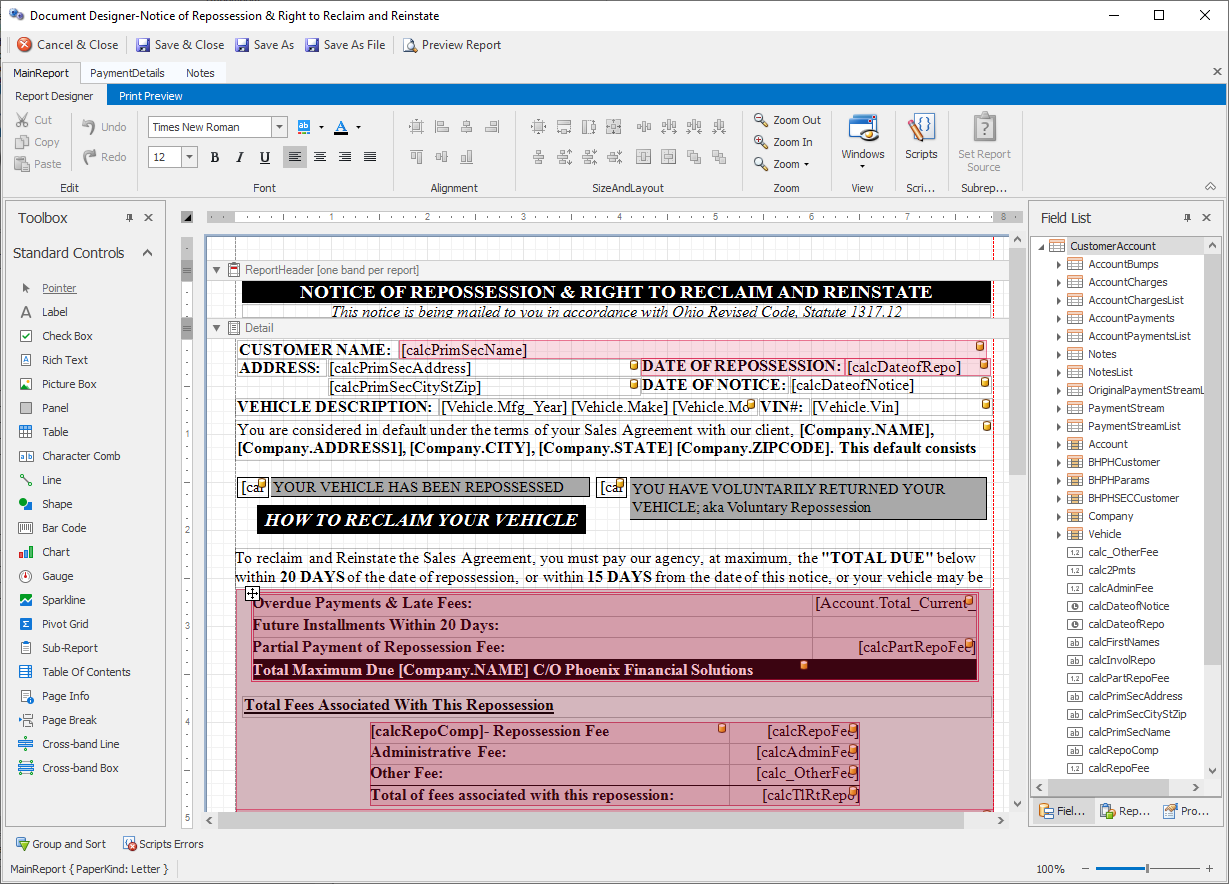This screenshot has height=884, width=1229.
Task: Switch to the PaymentDetails tab
Action: 127,73
